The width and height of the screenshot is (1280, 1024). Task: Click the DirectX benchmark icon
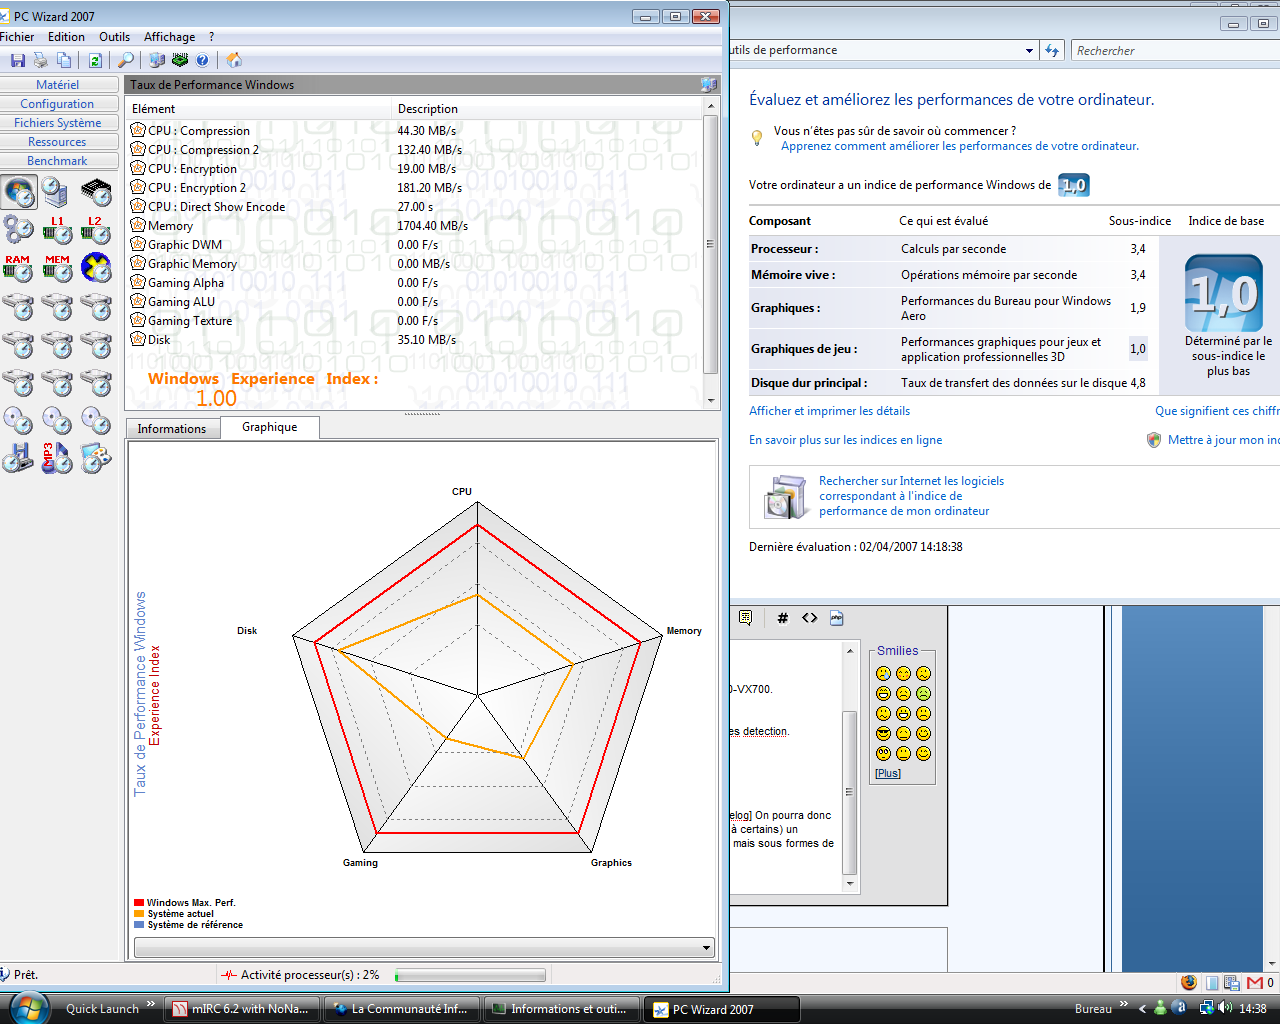coord(96,268)
